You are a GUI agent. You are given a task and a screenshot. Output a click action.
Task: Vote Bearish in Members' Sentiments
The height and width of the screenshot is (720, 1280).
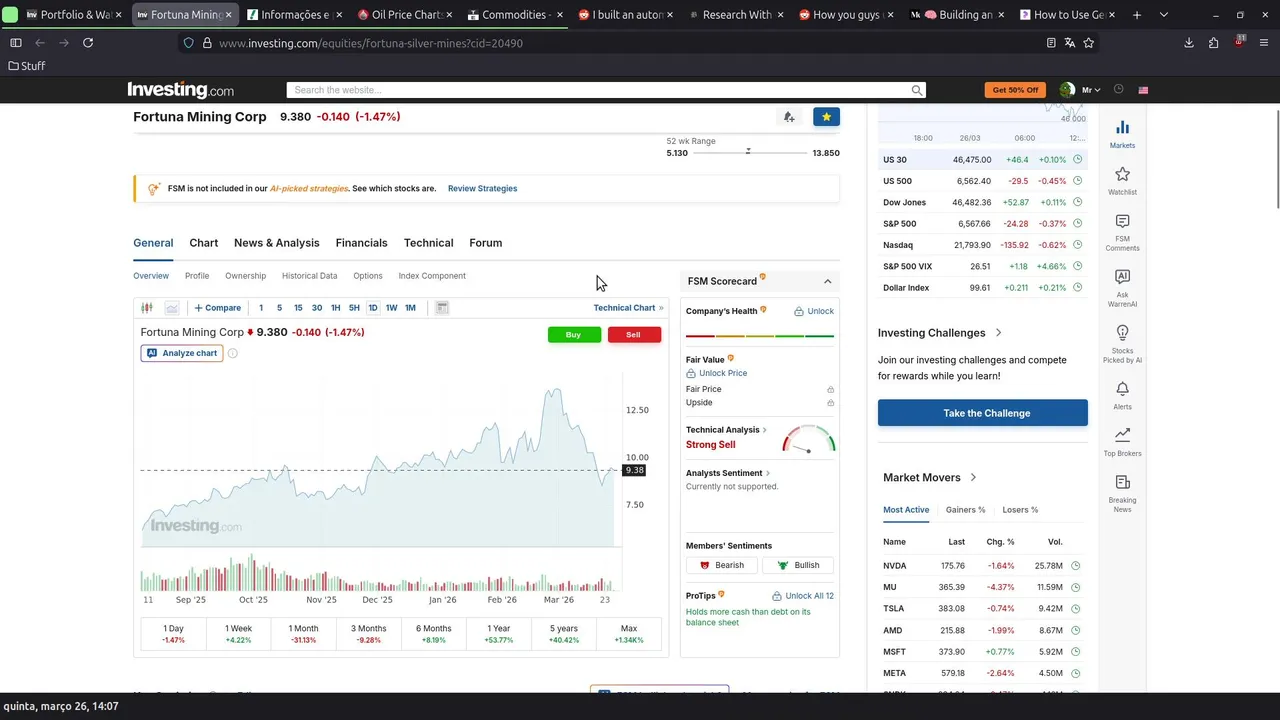[x=722, y=565]
